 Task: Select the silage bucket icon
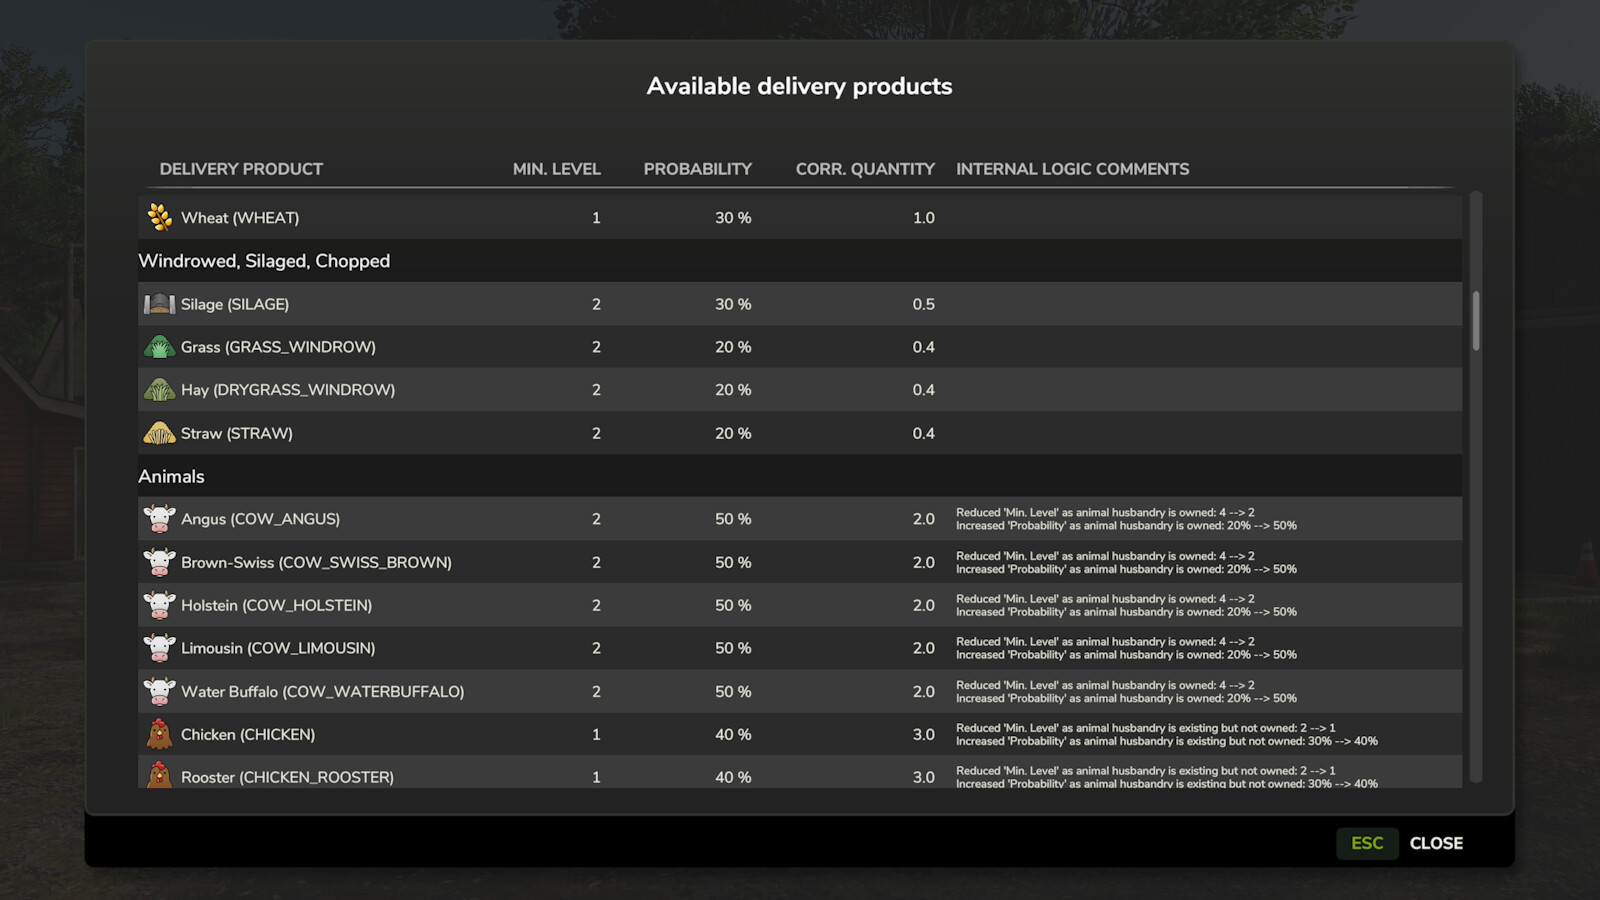pos(160,304)
